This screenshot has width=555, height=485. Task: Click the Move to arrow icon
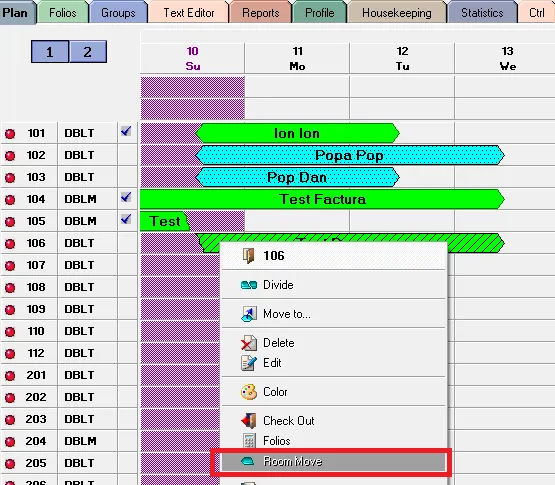point(249,314)
